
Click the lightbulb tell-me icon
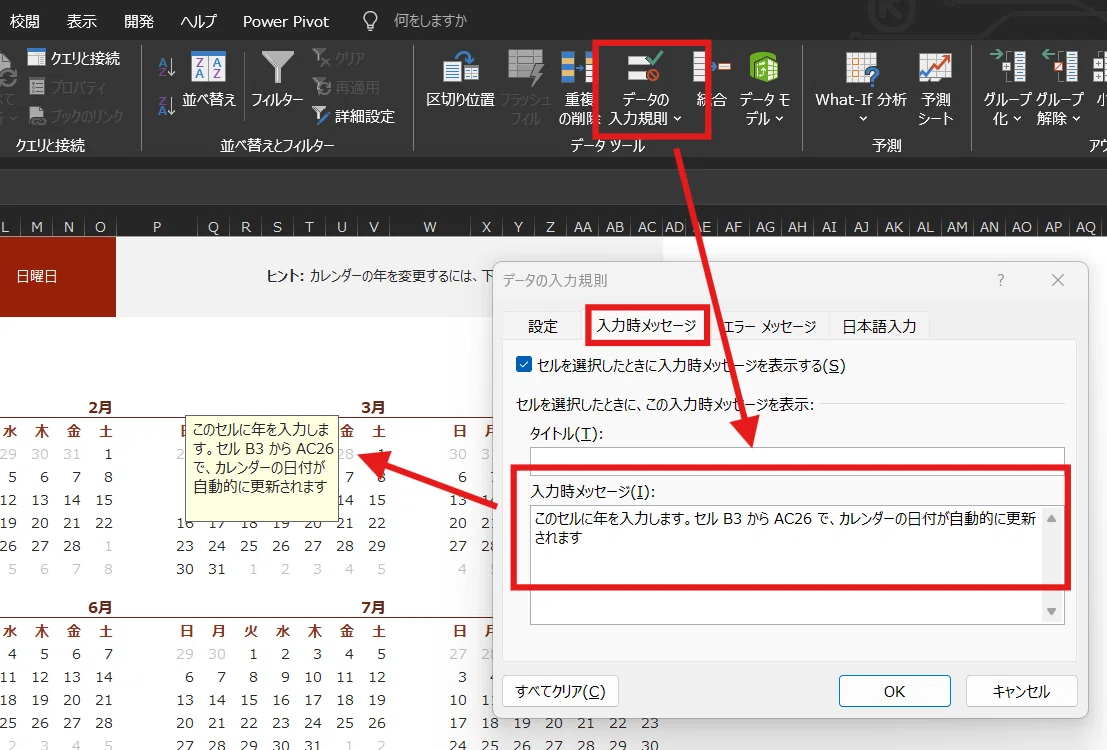[x=370, y=21]
